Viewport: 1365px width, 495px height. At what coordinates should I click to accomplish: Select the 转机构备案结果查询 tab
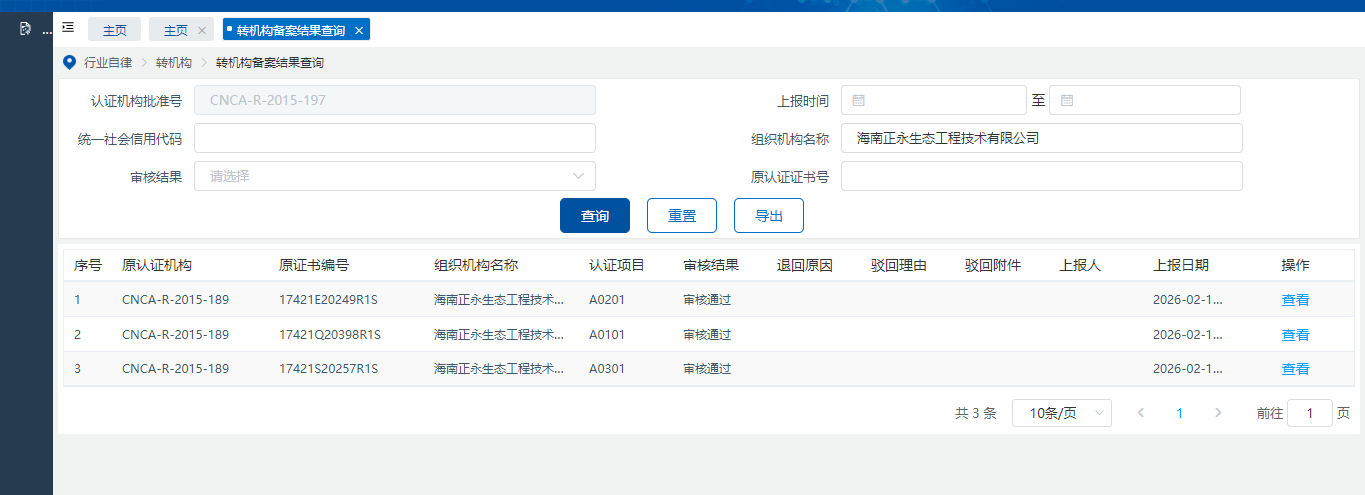pyautogui.click(x=292, y=30)
